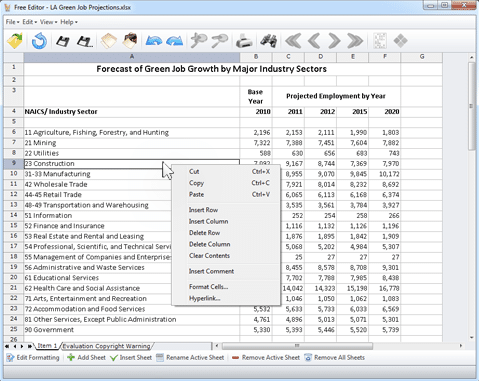Open the View menu
Viewport: 479px width, 381px height.
tap(48, 22)
